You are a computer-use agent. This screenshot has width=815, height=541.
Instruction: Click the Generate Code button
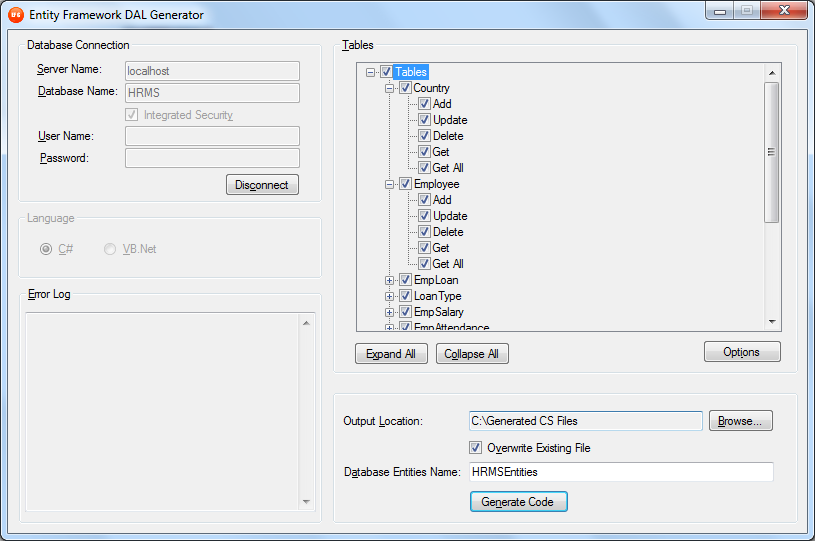tap(518, 502)
